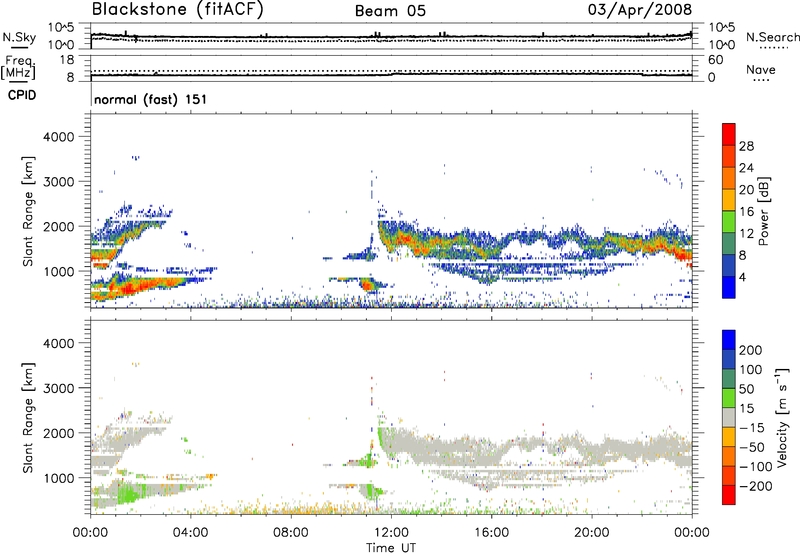Screen dimensions: 800x554
Task: Click the "08:00" time tick label
Action: point(291,533)
